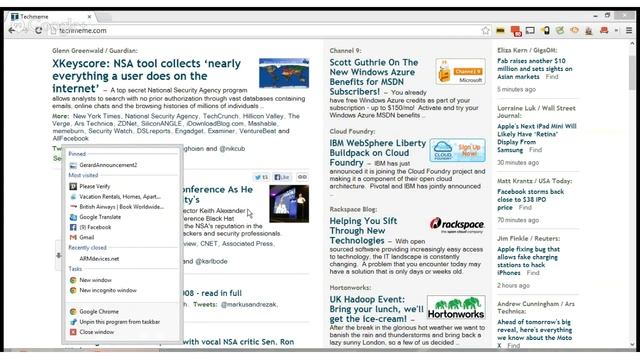The height and width of the screenshot is (360, 640).
Task: Open Apple's Next iPad Mini story
Action: point(536,138)
